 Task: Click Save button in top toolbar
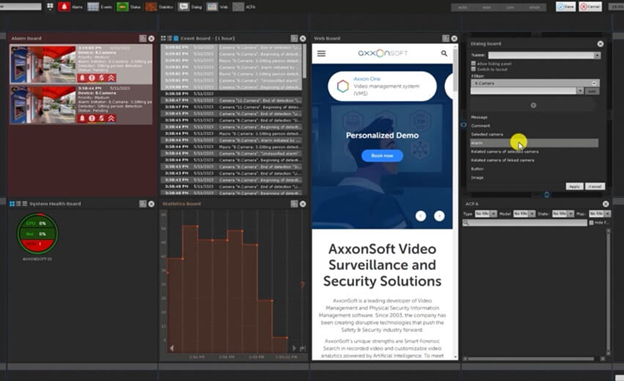pos(566,7)
